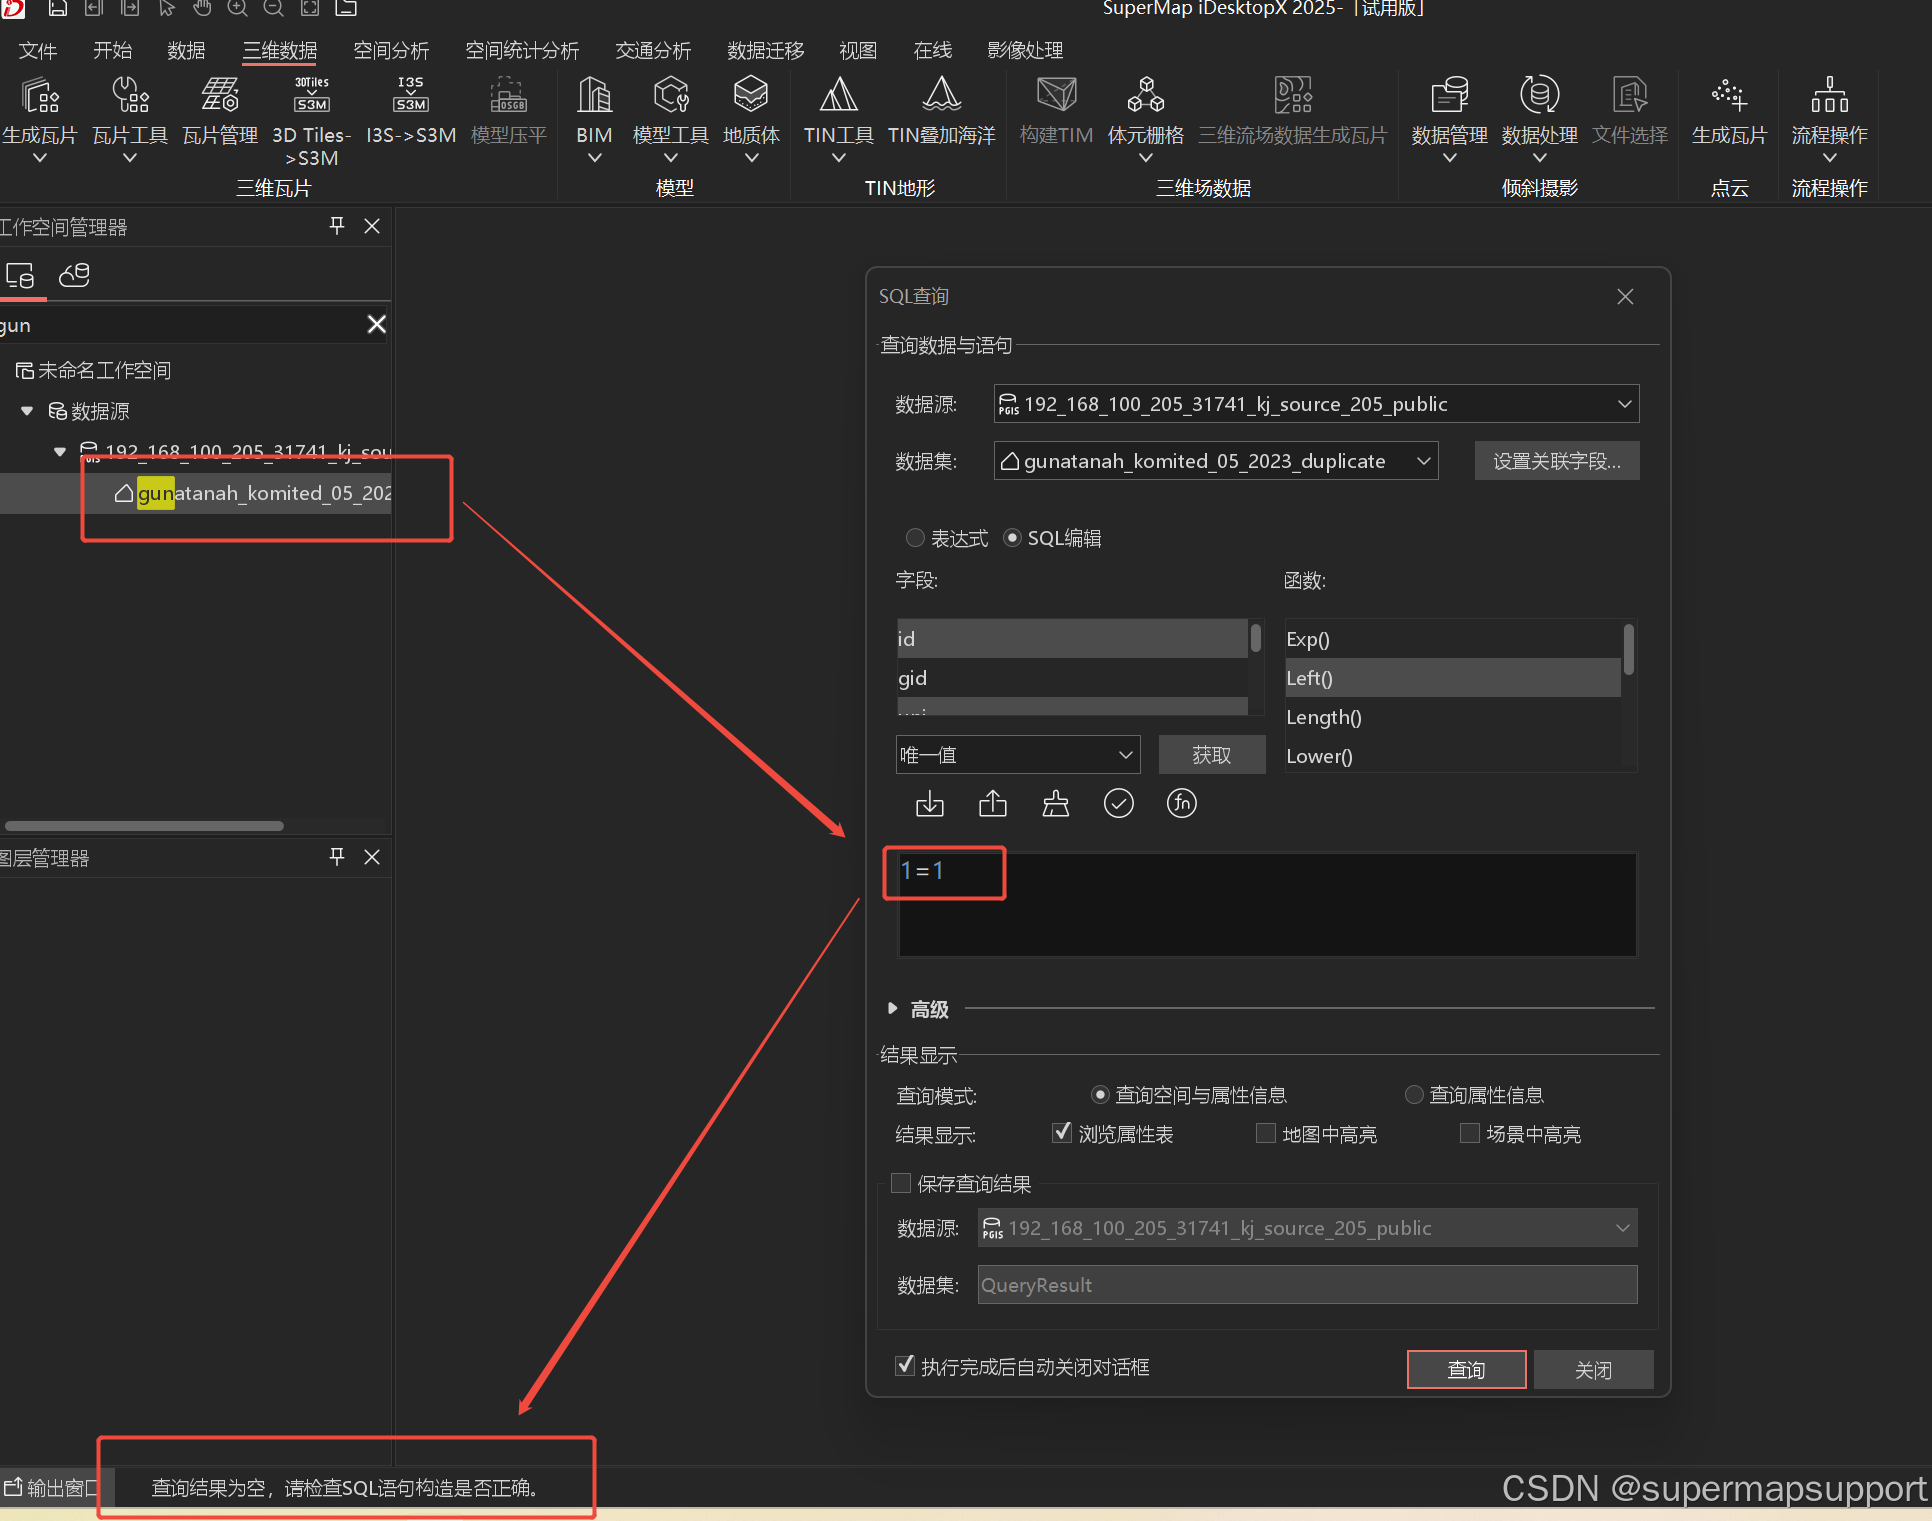Select the SQL编辑 radio button

[x=1012, y=538]
